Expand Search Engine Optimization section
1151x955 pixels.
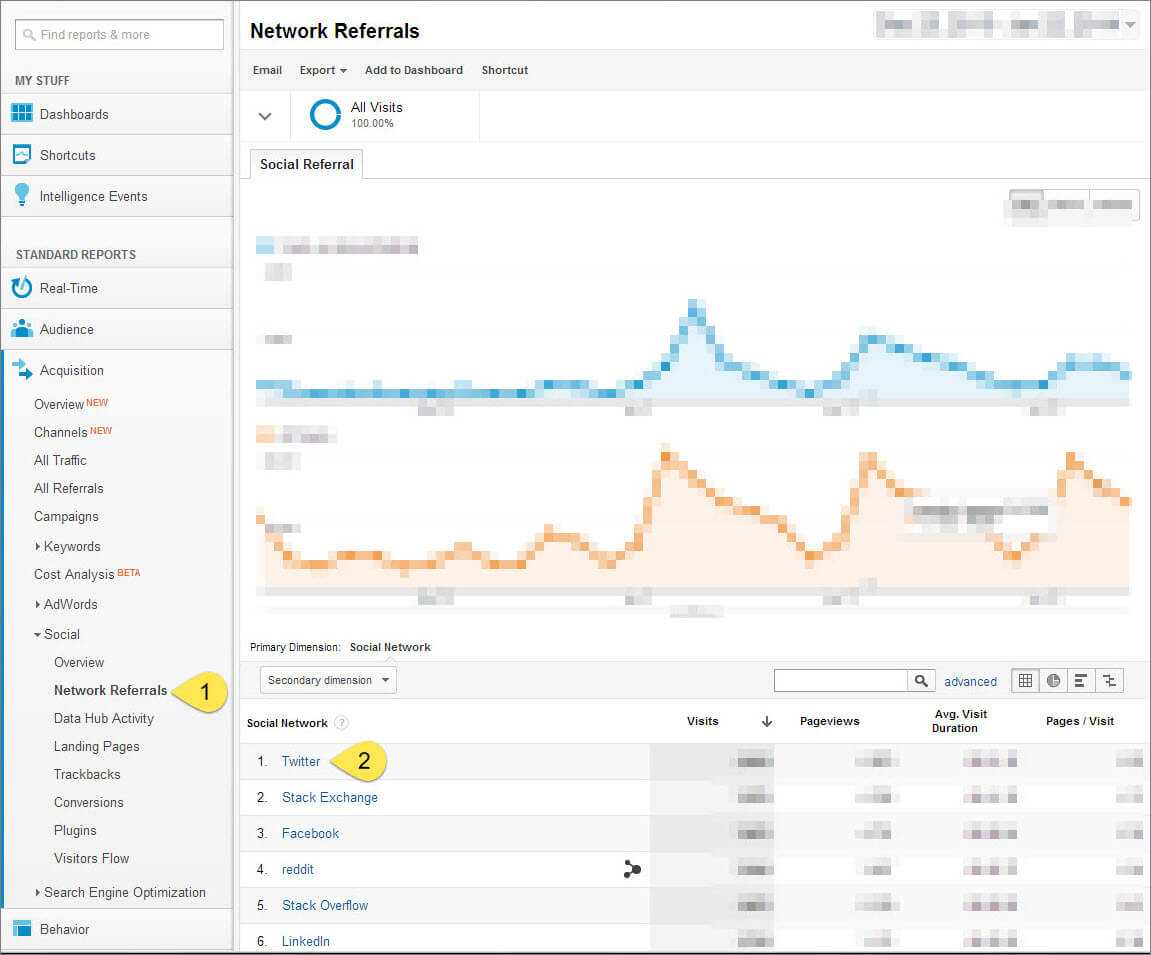pos(37,892)
